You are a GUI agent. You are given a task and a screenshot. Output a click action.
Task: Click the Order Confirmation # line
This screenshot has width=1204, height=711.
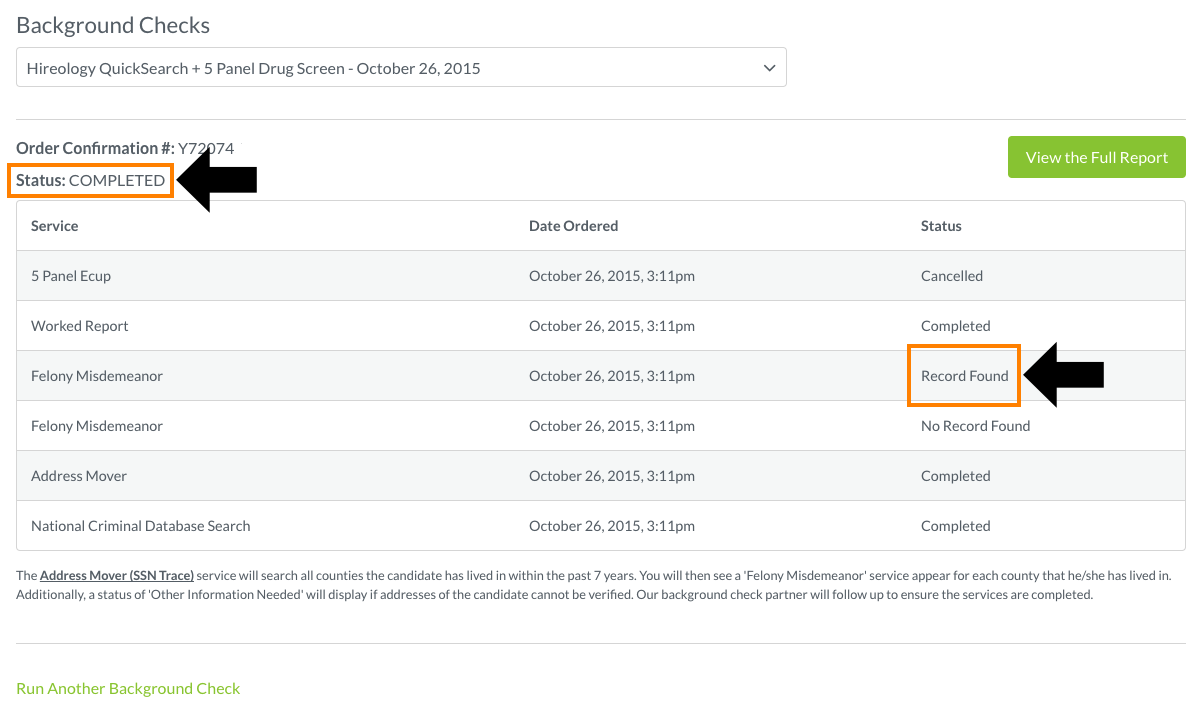coord(125,148)
